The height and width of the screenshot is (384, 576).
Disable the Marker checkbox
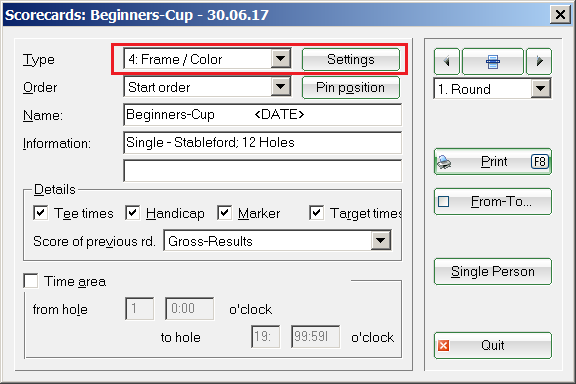[224, 213]
